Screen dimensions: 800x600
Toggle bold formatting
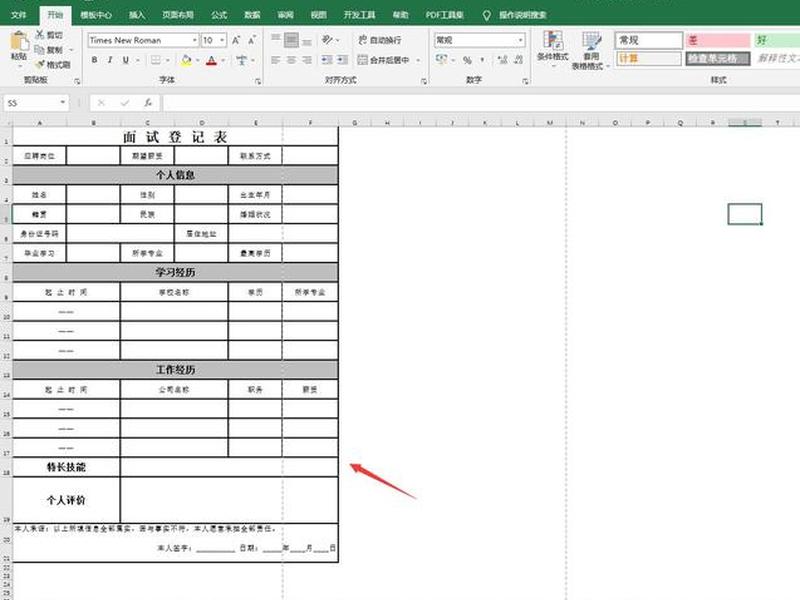tap(94, 60)
